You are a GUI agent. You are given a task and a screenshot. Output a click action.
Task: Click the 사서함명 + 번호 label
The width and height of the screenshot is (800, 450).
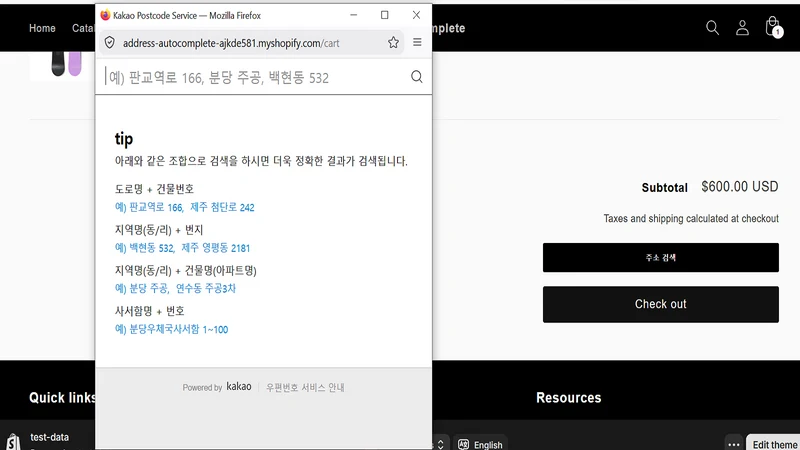click(149, 311)
